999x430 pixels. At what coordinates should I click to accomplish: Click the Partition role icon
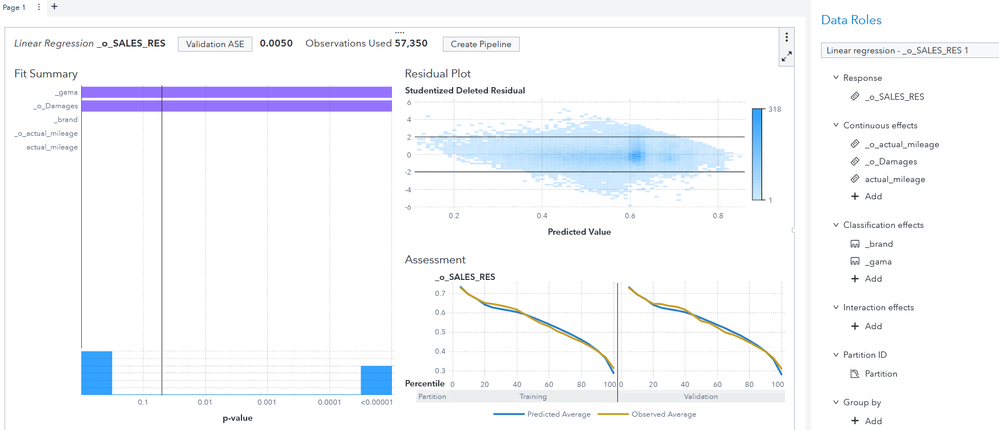click(x=855, y=374)
